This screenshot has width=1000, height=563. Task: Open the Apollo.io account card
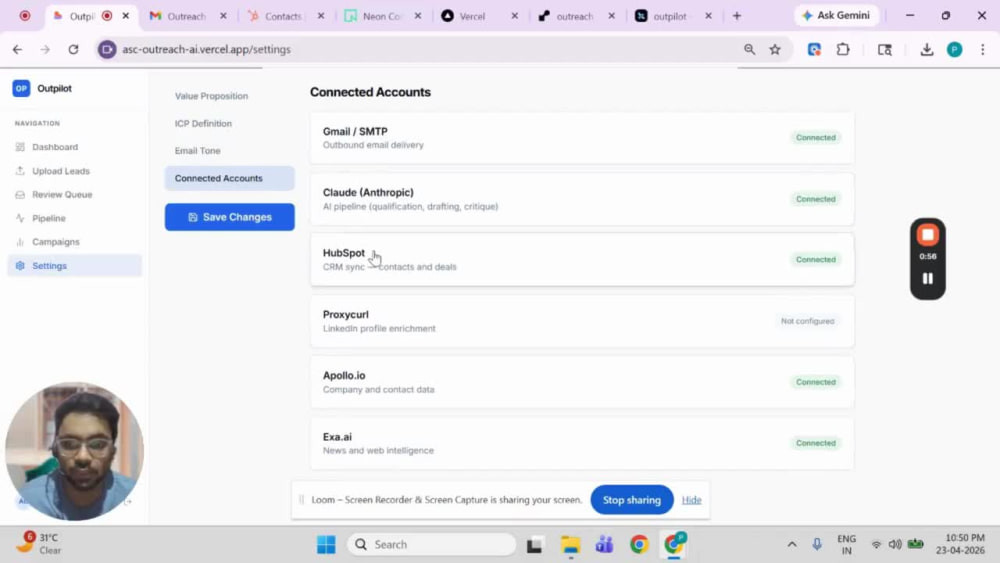pos(582,382)
